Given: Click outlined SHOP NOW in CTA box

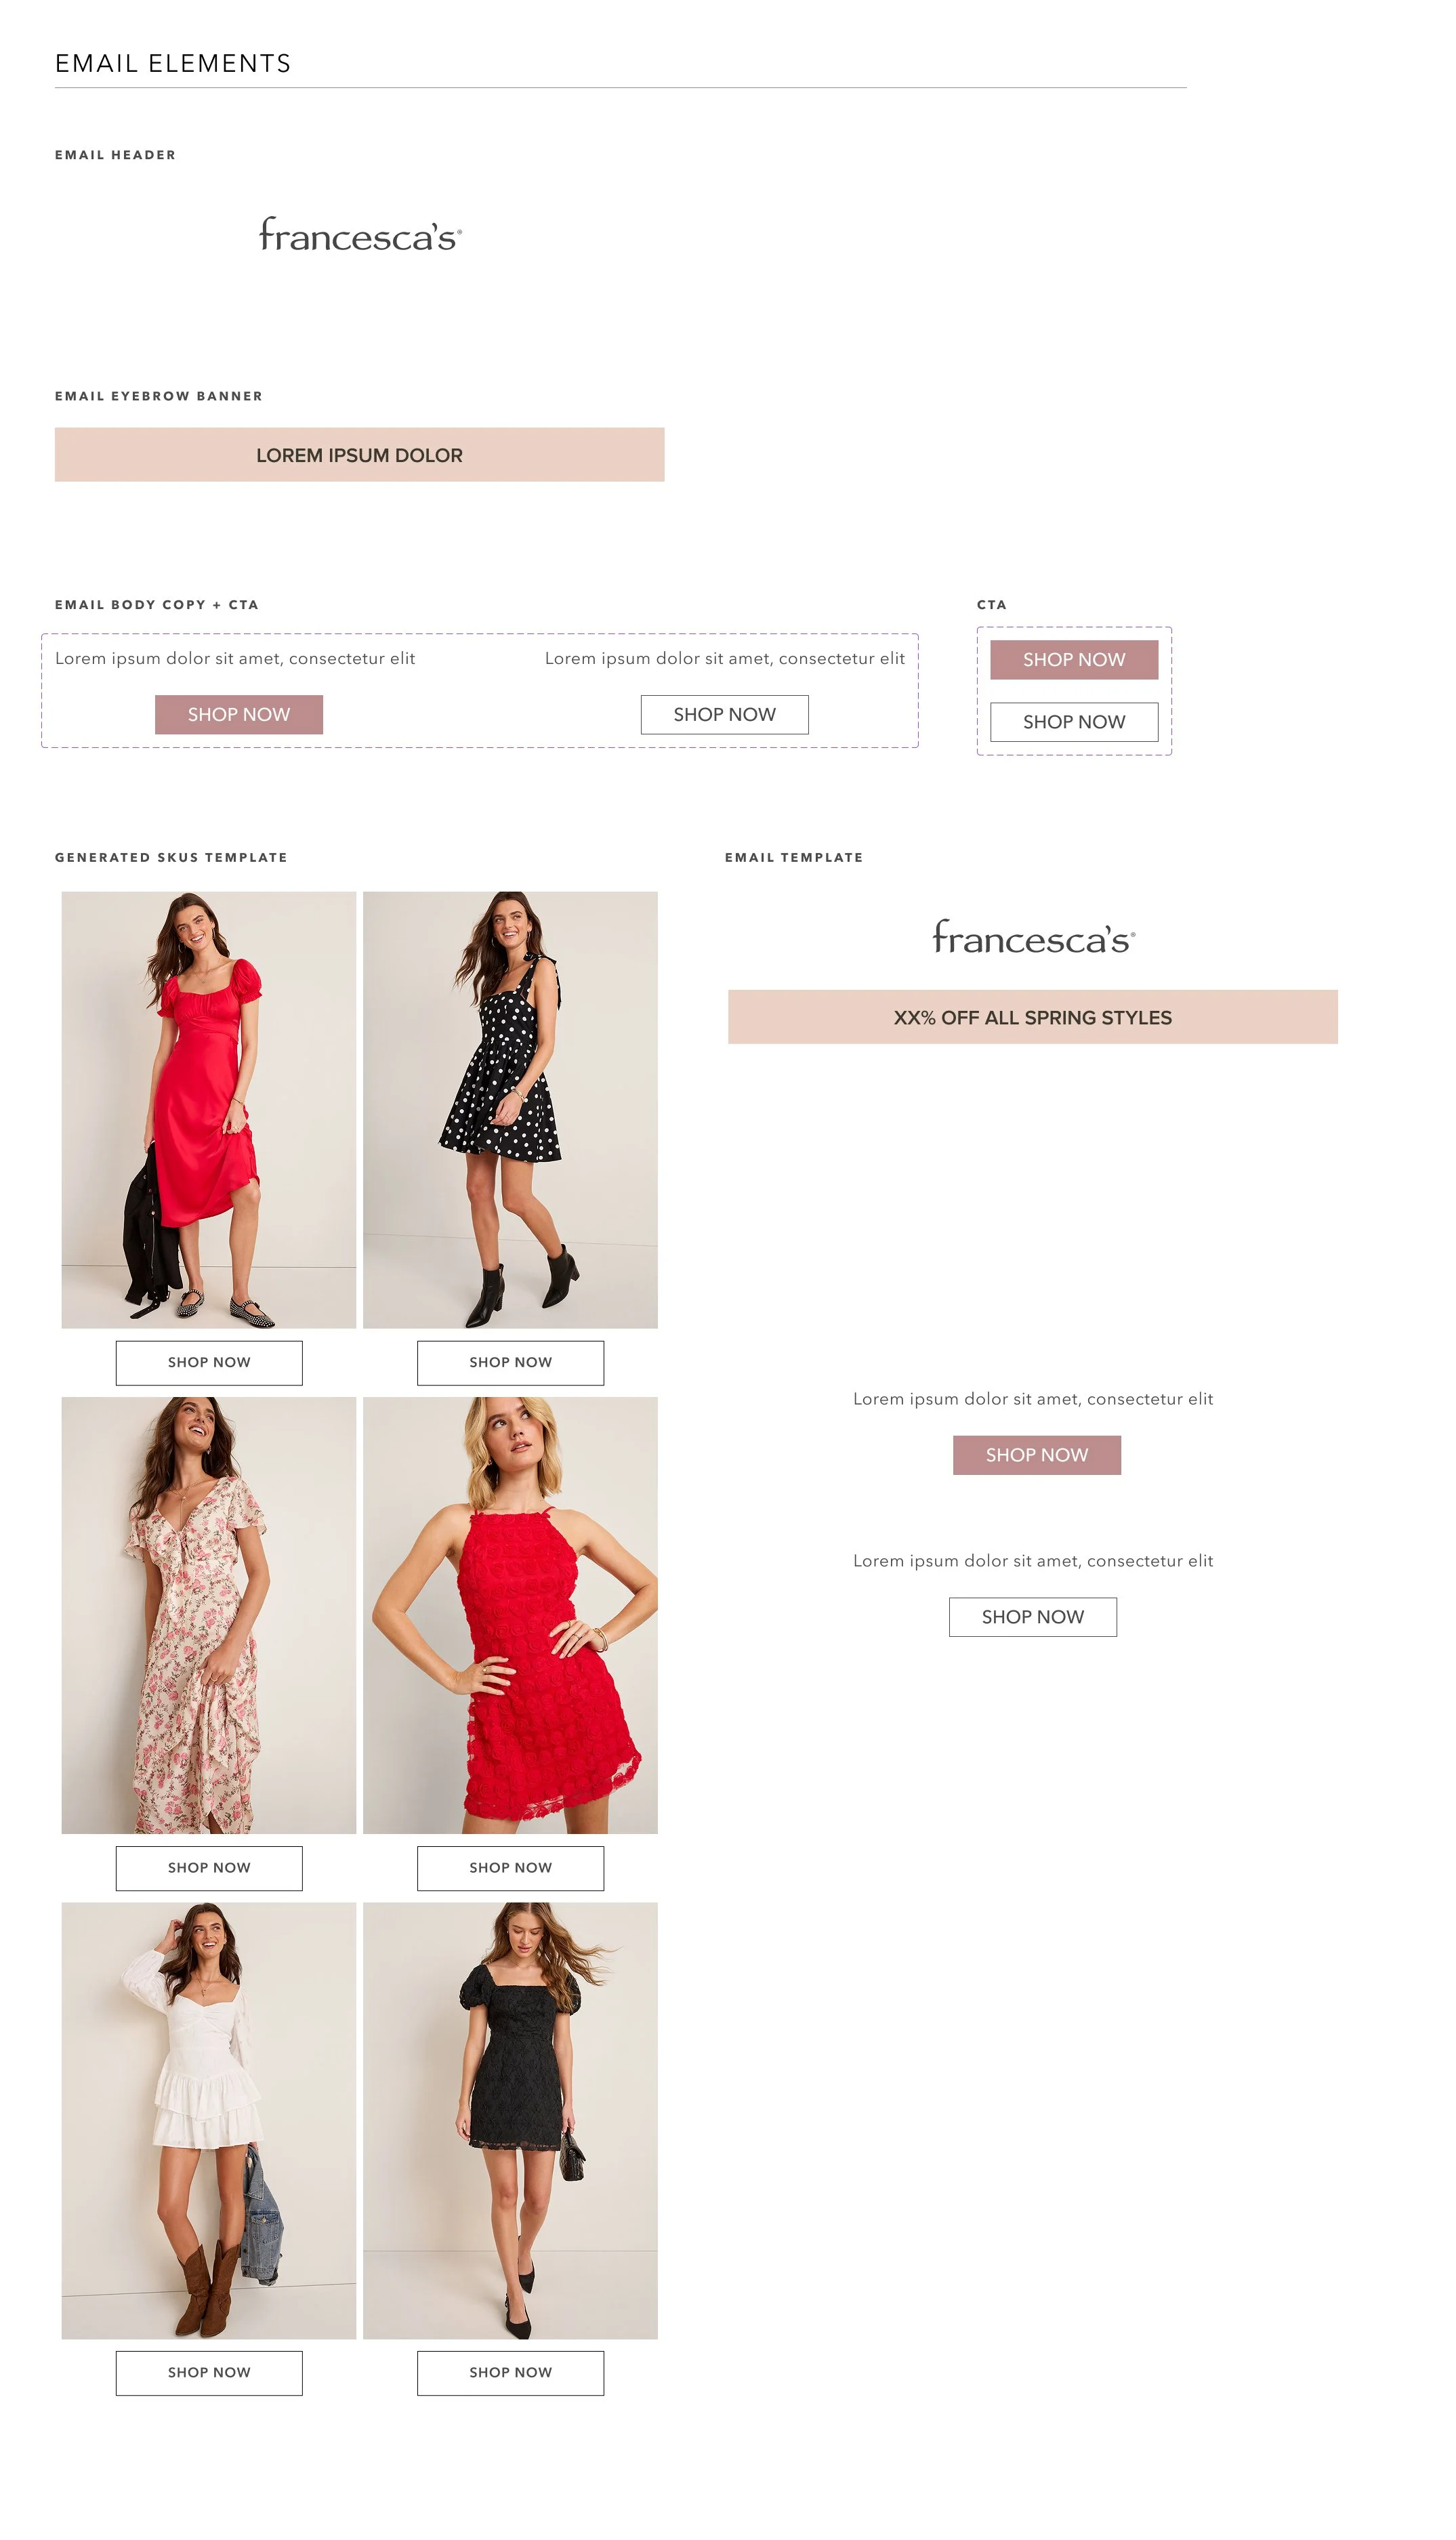Looking at the screenshot, I should (1074, 722).
